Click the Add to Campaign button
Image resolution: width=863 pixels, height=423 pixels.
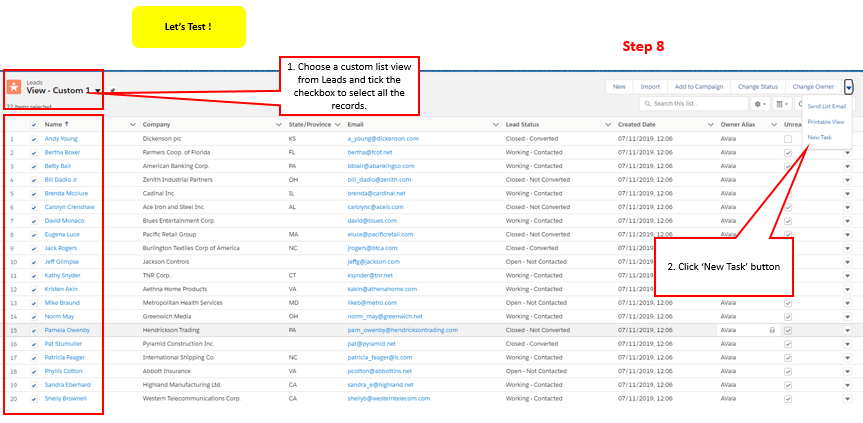(696, 87)
